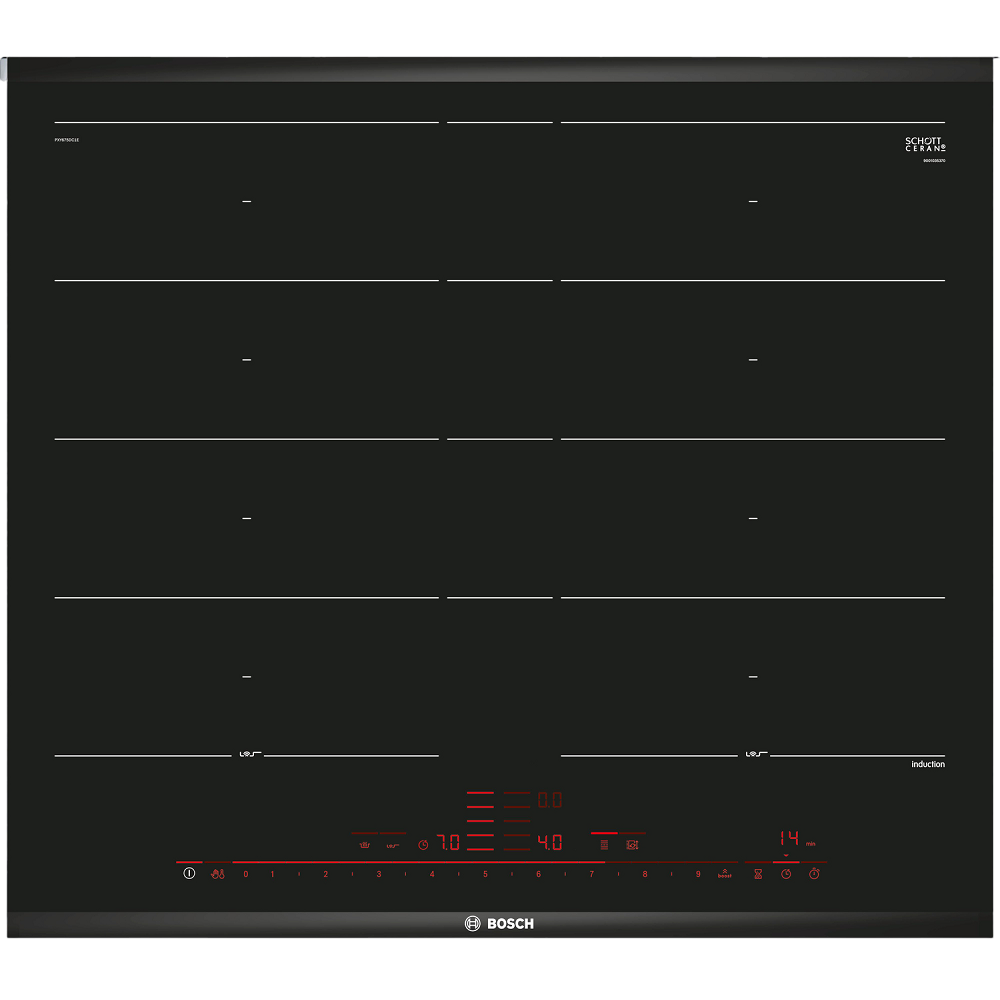The height and width of the screenshot is (1000, 1000).
Task: Activate the childproof lock symbol
Action: [217, 874]
